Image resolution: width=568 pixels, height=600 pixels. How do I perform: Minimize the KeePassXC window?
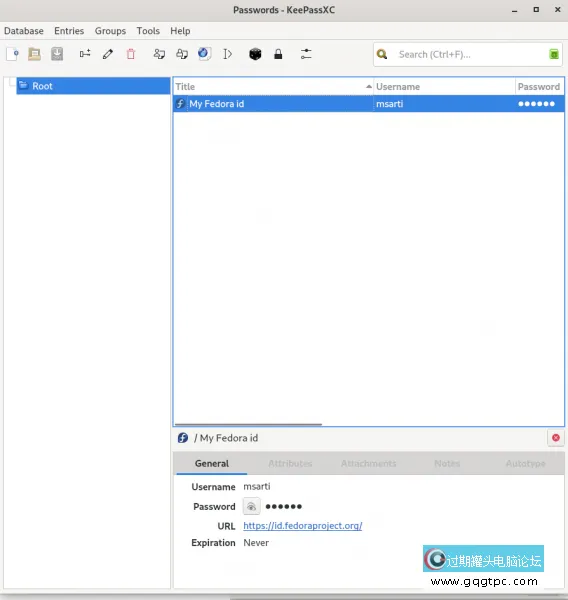514,10
